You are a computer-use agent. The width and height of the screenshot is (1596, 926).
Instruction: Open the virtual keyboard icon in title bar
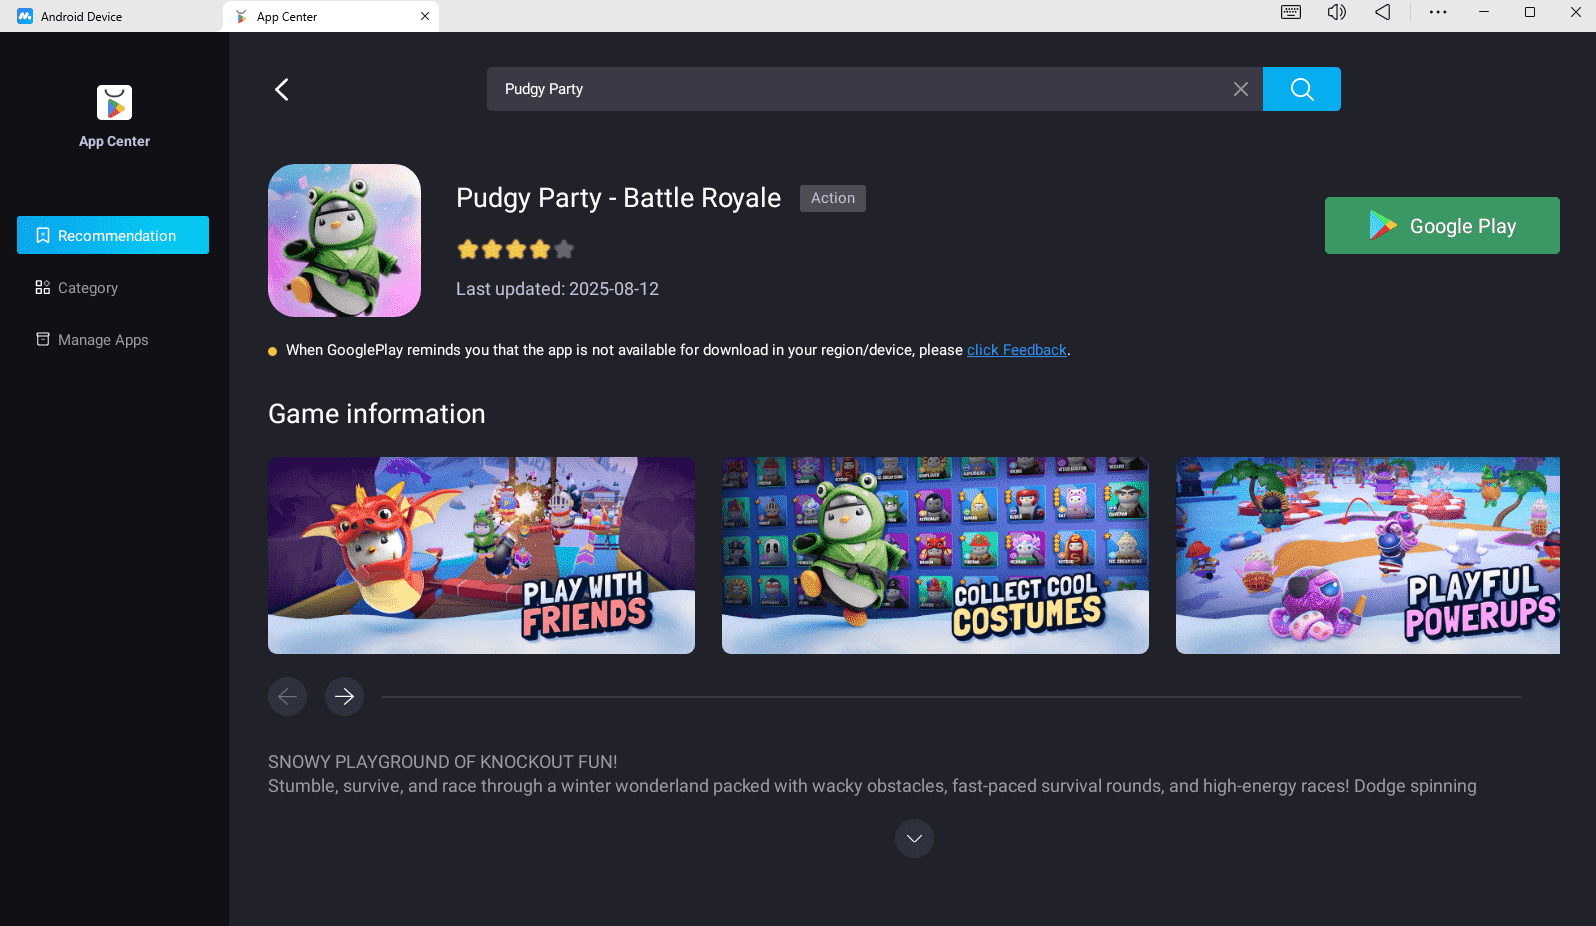1291,12
